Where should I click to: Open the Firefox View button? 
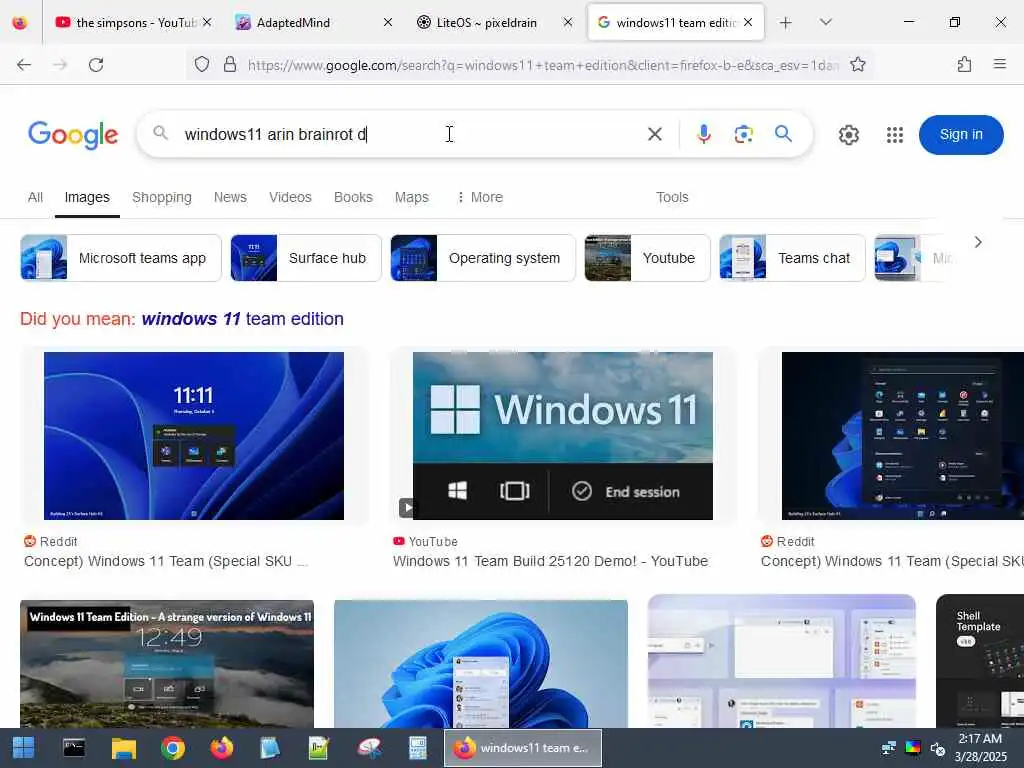20,23
